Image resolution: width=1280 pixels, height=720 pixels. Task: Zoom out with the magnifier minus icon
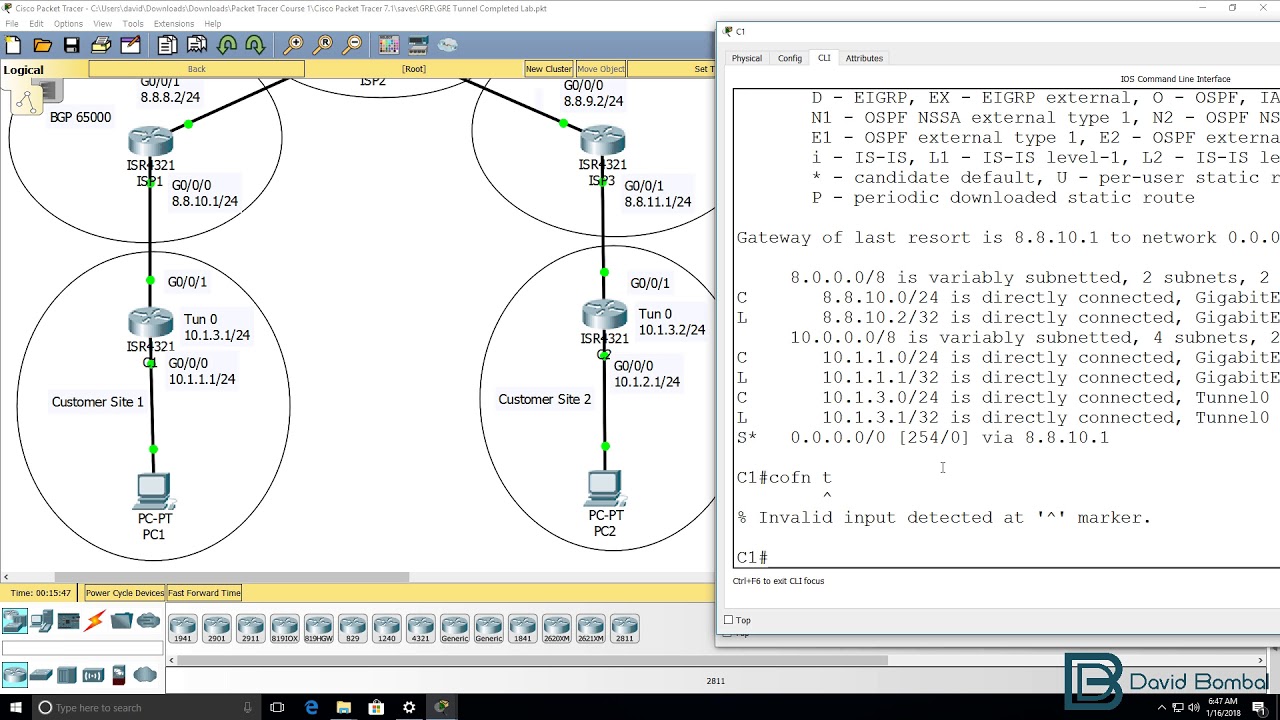click(352, 45)
